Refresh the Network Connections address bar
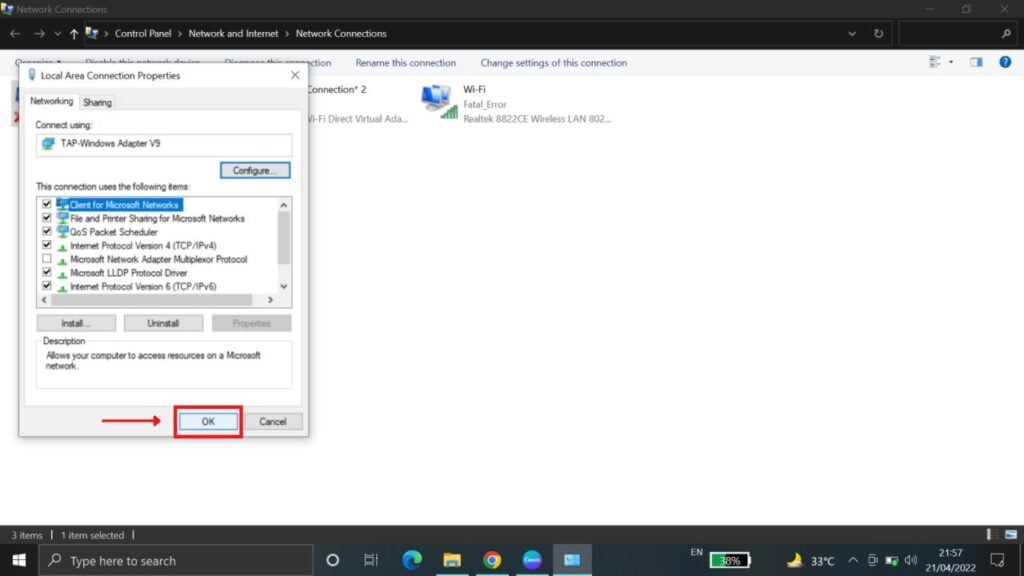 878,33
